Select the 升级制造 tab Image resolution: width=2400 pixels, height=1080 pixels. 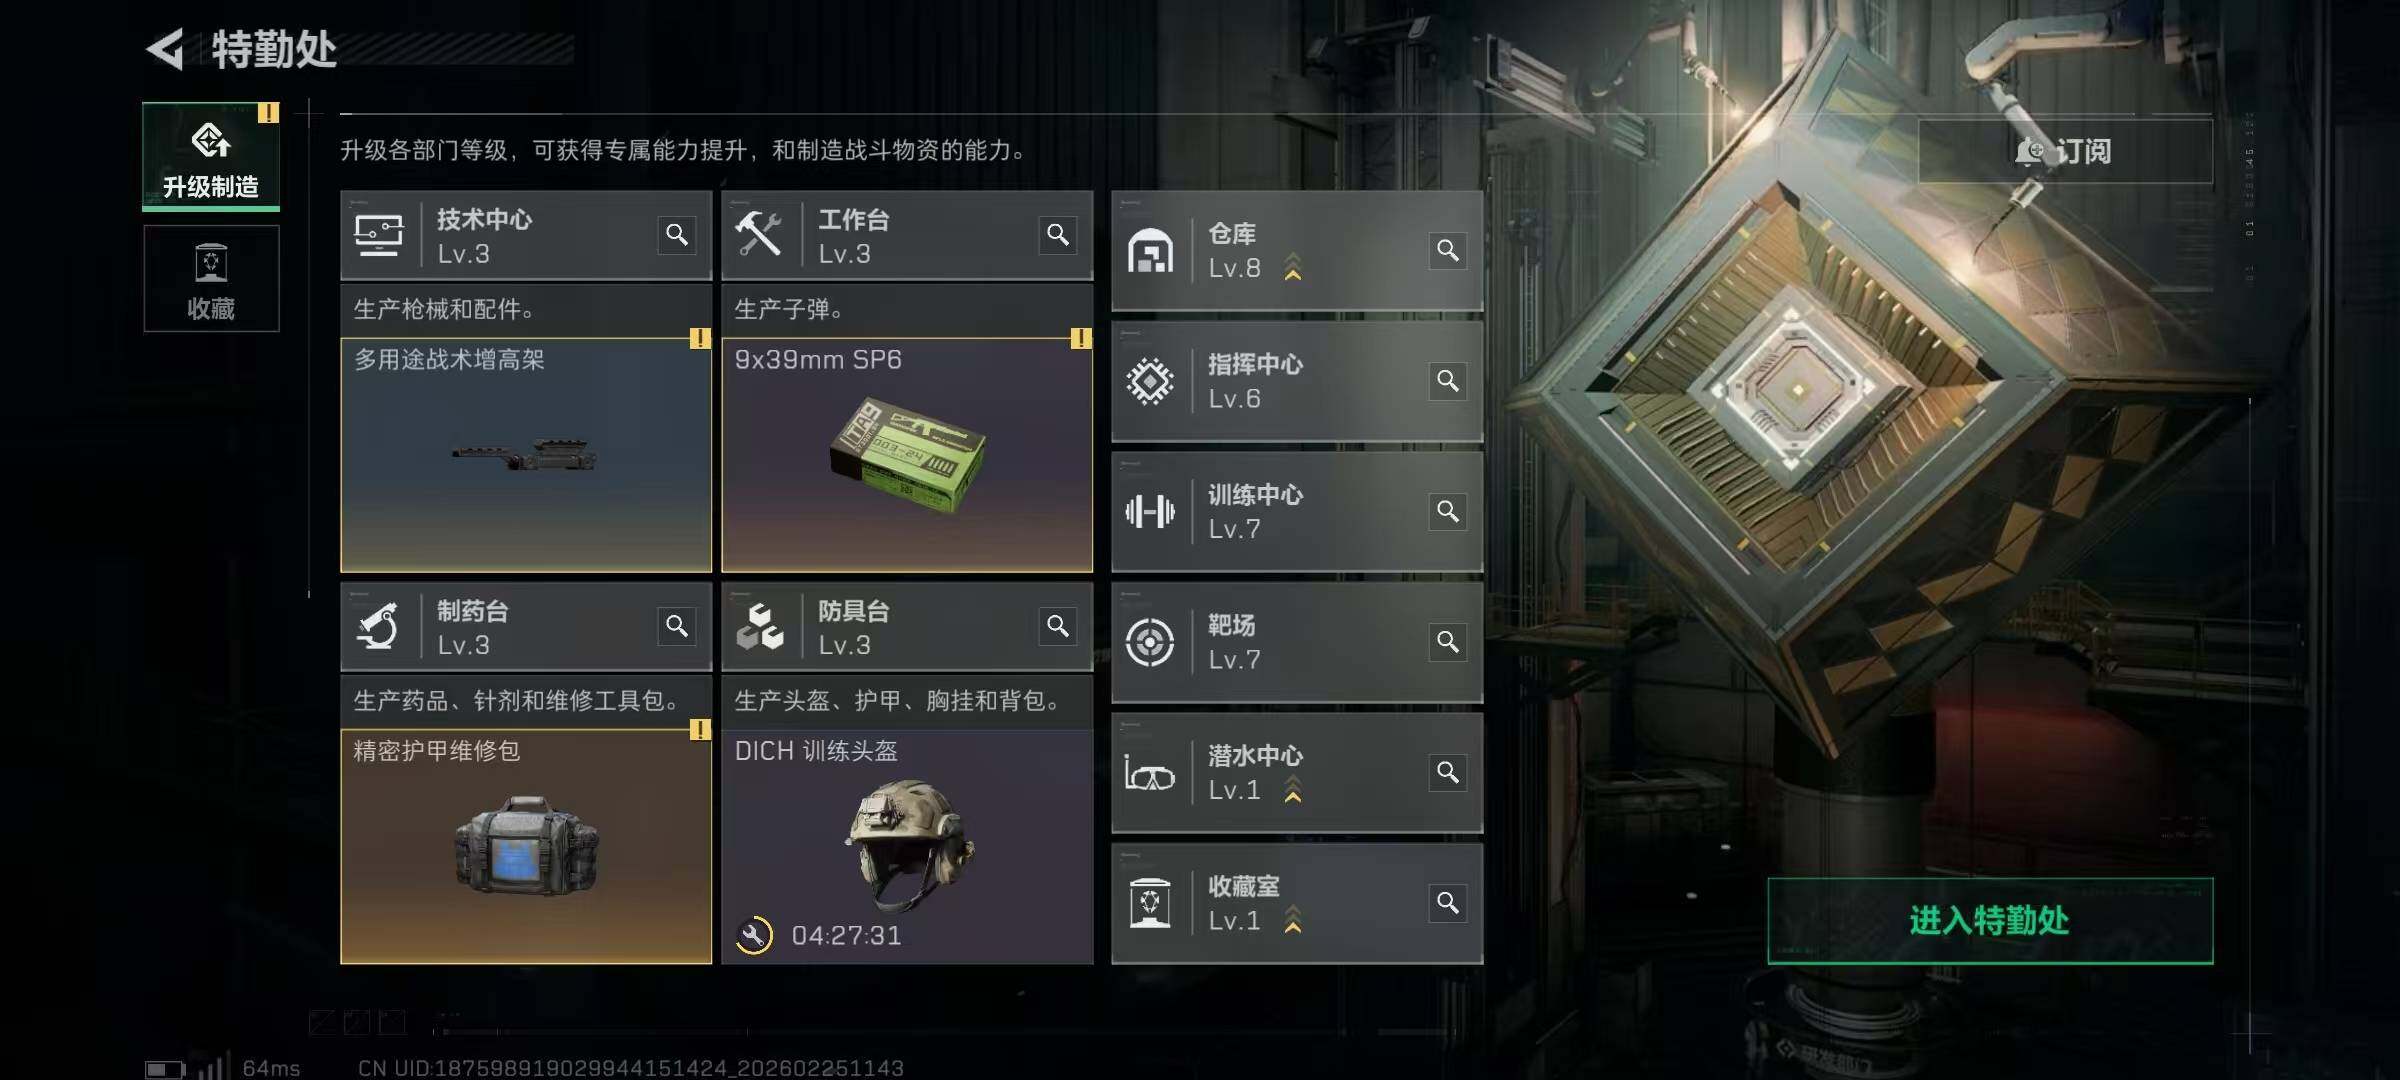coord(211,156)
